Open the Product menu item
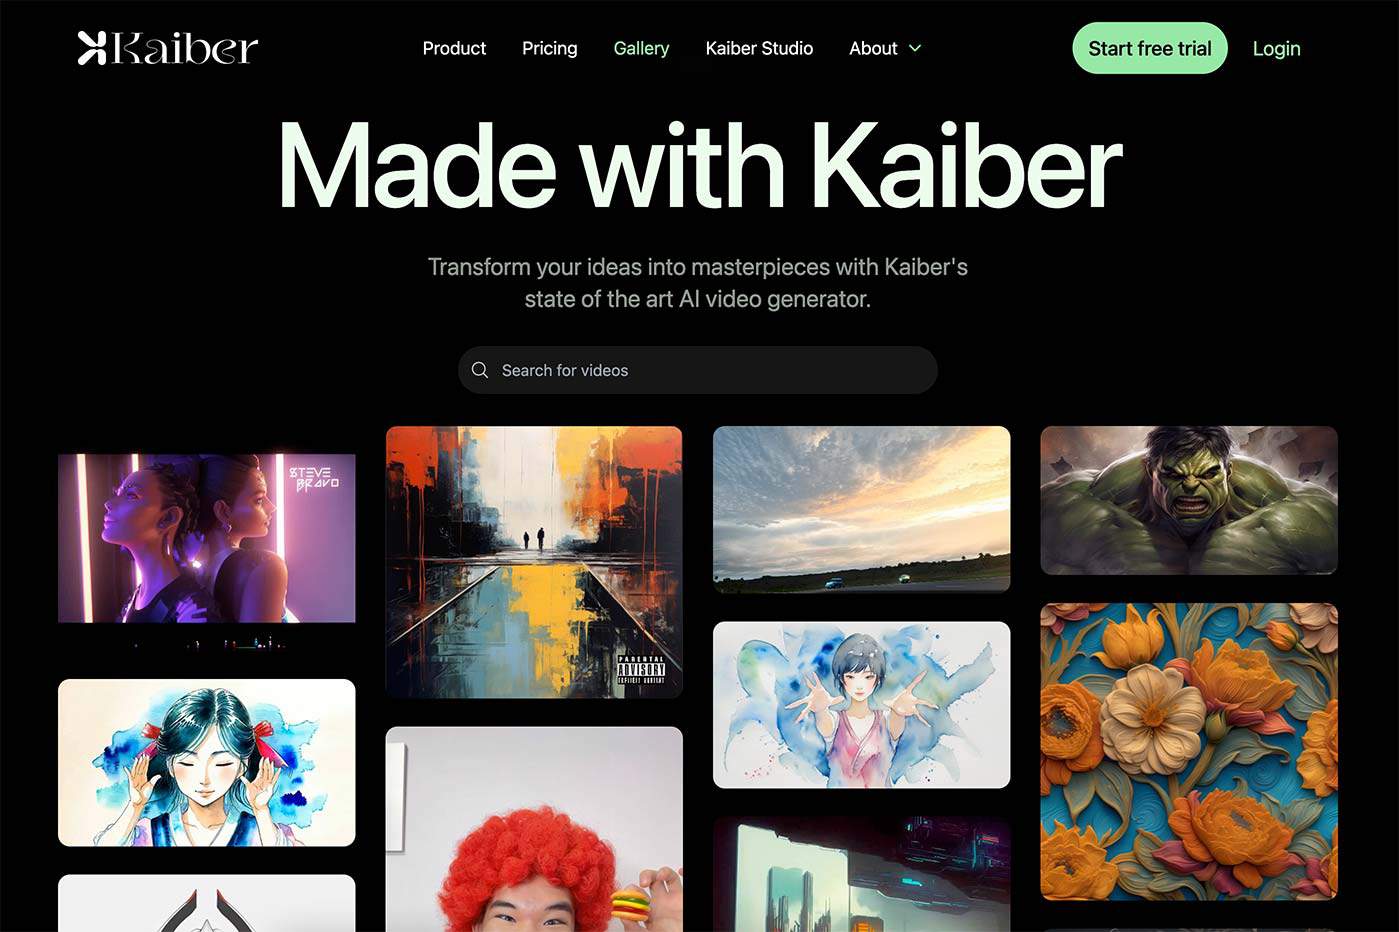The image size is (1399, 932). click(x=454, y=48)
